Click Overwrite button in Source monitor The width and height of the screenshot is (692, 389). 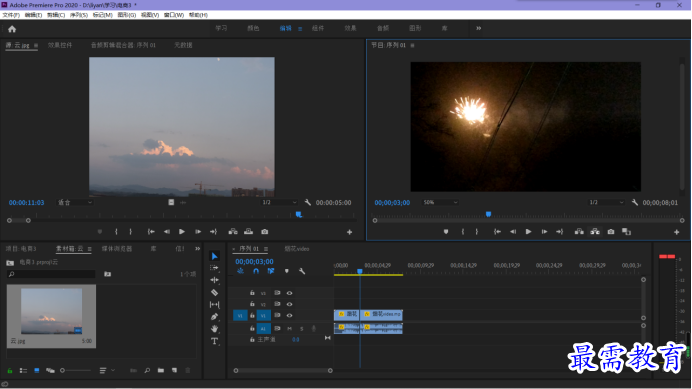tap(248, 232)
